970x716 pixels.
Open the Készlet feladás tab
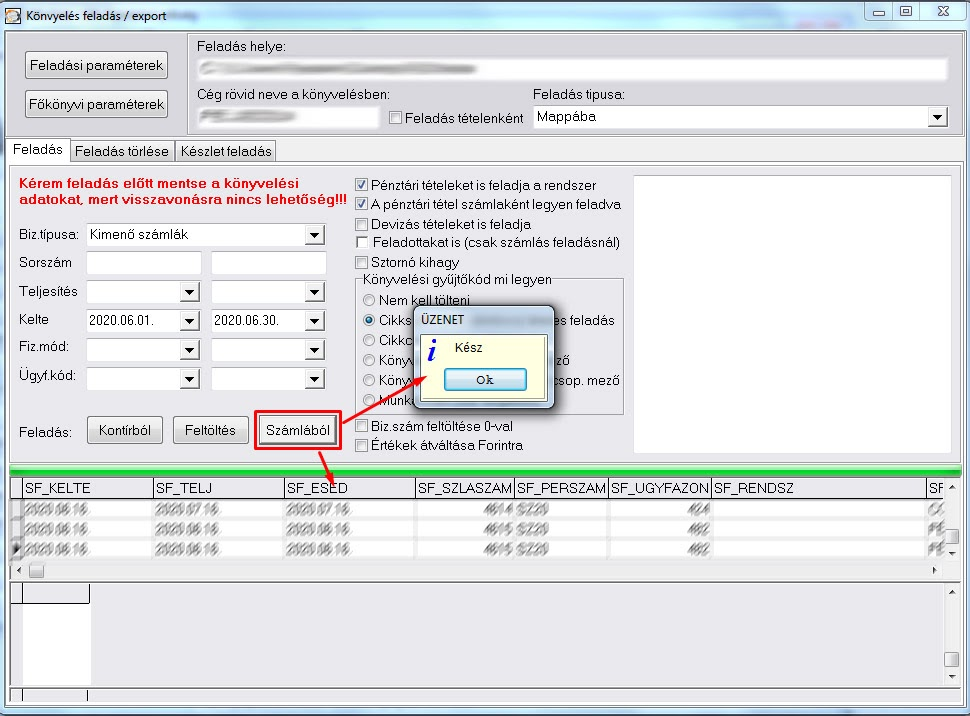point(226,151)
